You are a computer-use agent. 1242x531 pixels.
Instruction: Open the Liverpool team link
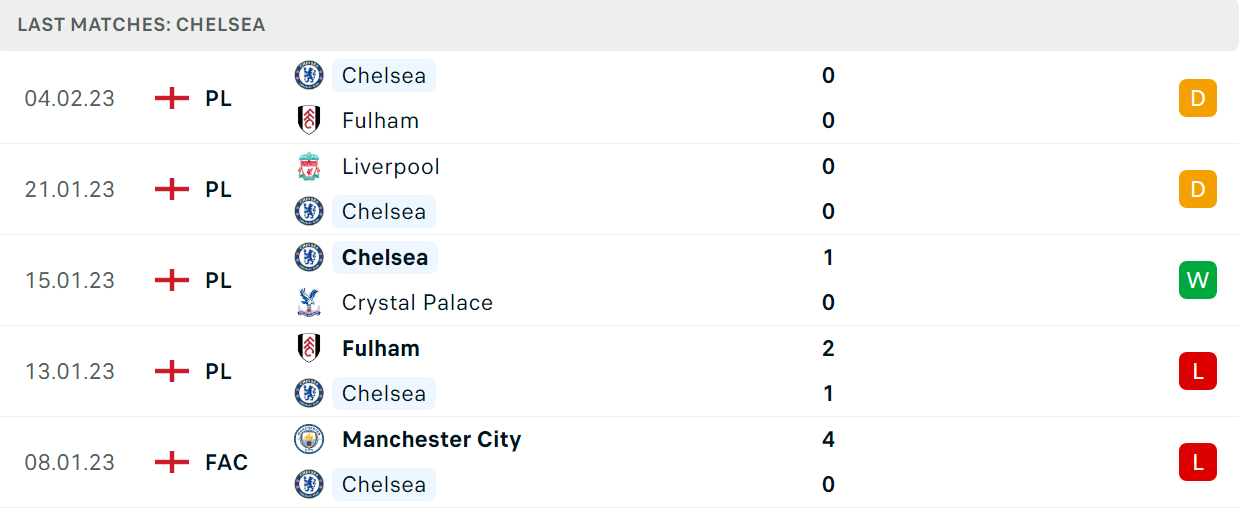pyautogui.click(x=391, y=167)
